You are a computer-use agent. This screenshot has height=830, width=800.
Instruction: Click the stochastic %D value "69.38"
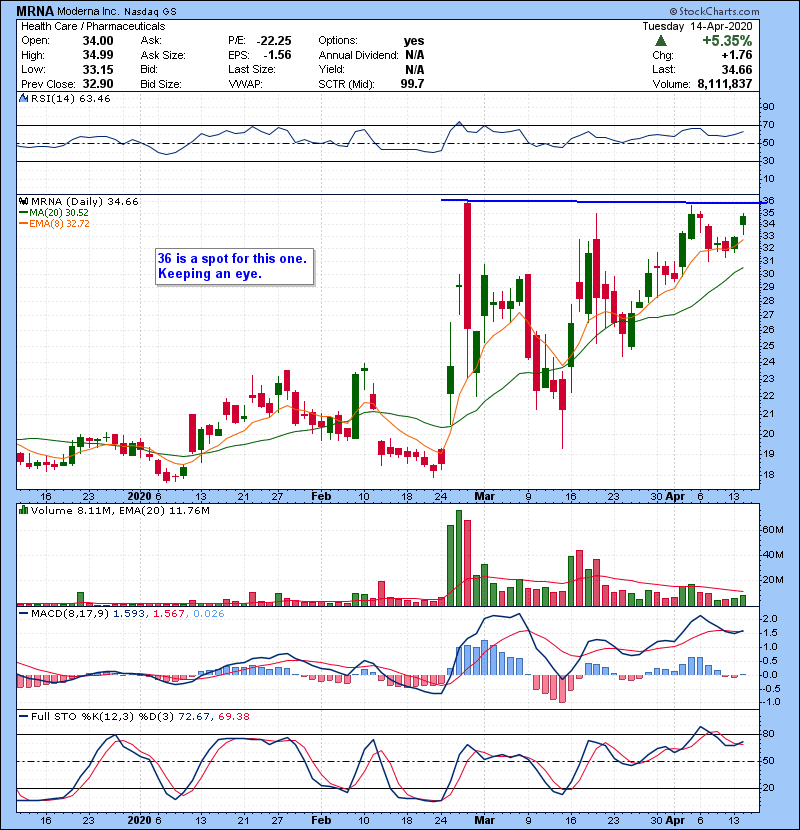click(x=233, y=716)
